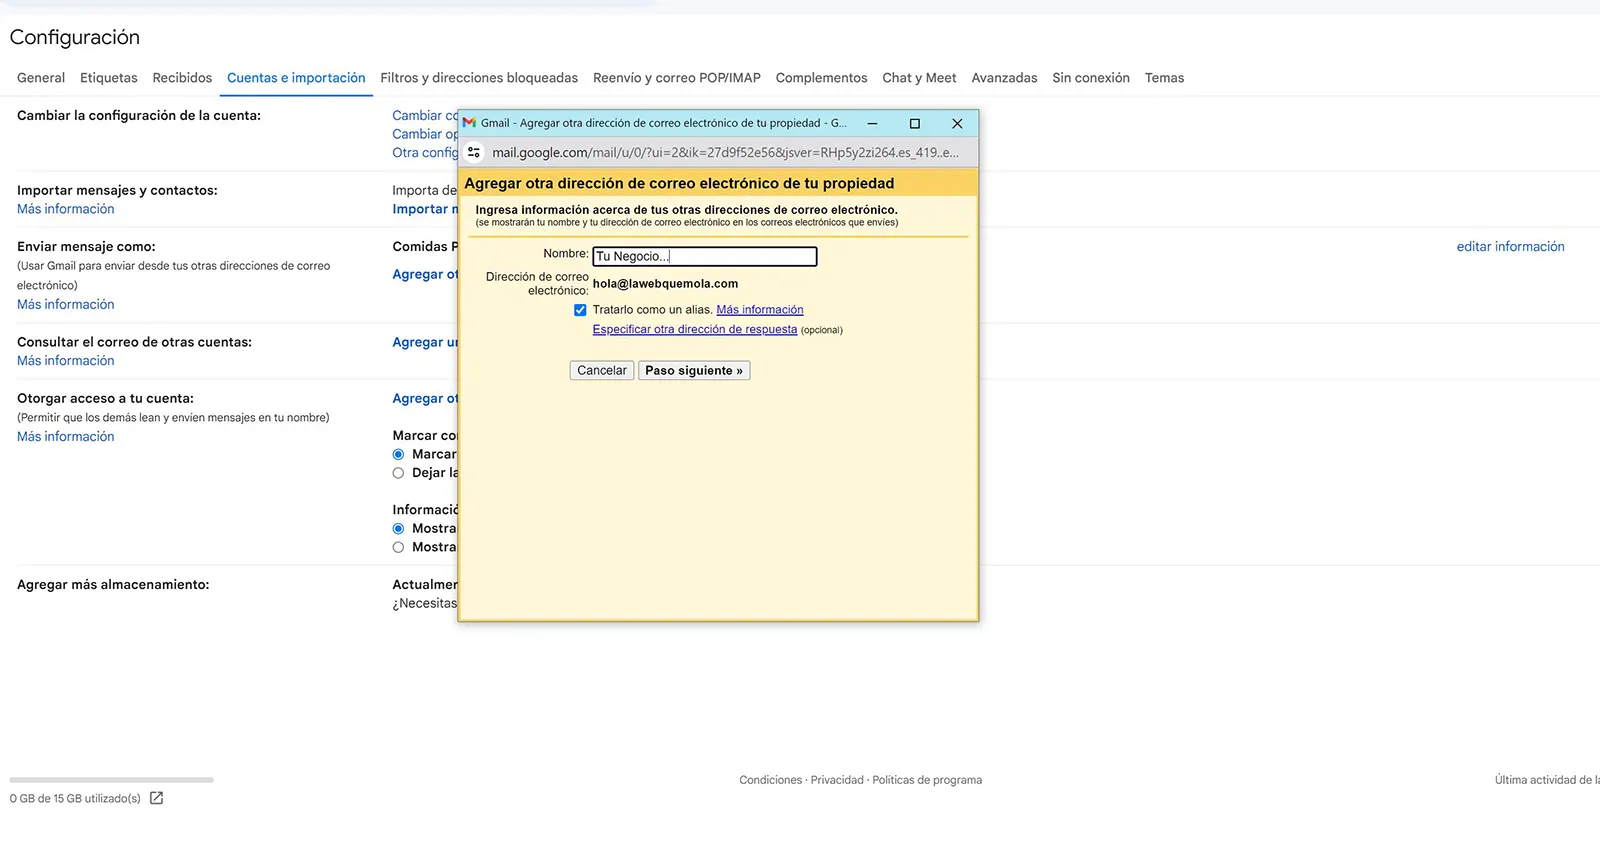Open the Etiquetas settings tab

[109, 78]
